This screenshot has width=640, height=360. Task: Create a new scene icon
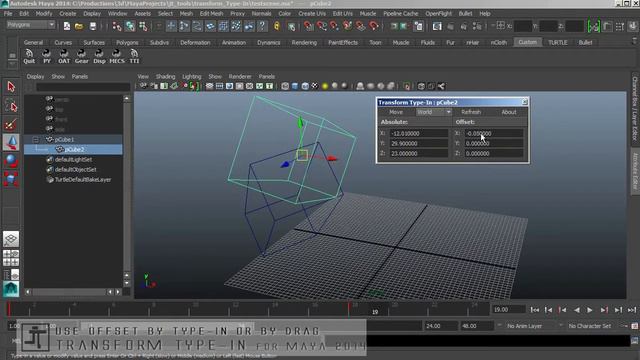pyautogui.click(x=67, y=26)
